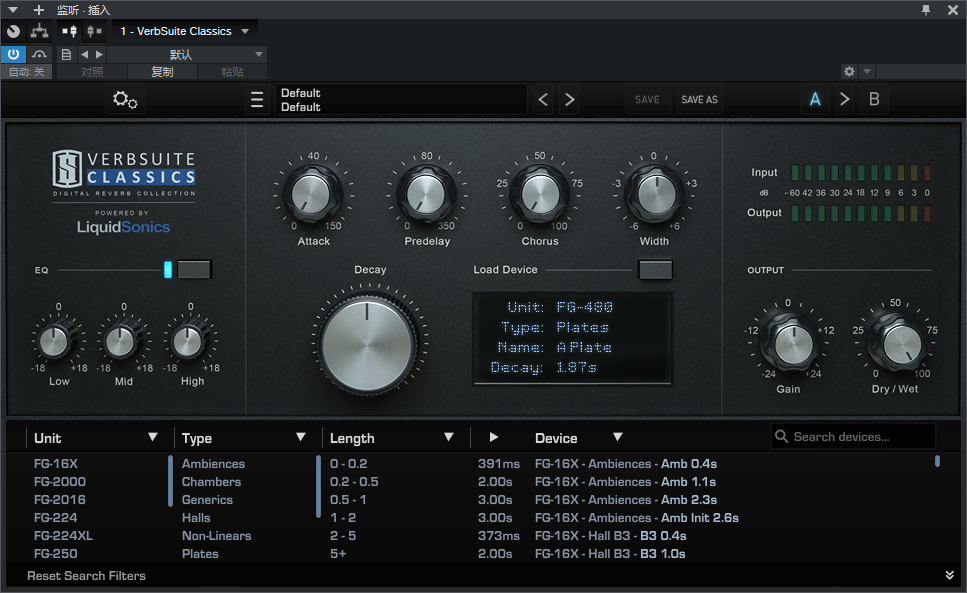Select the FG-2000 unit

[x=60, y=481]
